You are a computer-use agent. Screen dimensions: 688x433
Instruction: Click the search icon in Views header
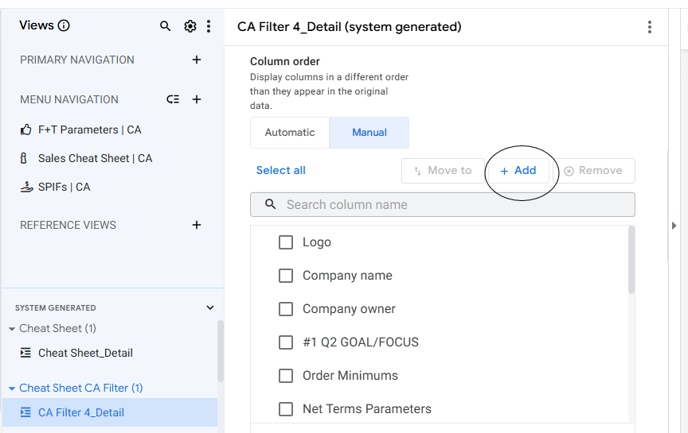pos(166,26)
